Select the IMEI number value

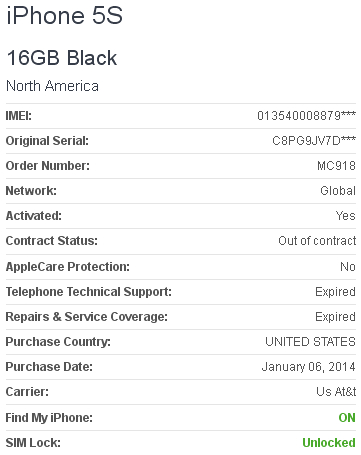(306, 116)
